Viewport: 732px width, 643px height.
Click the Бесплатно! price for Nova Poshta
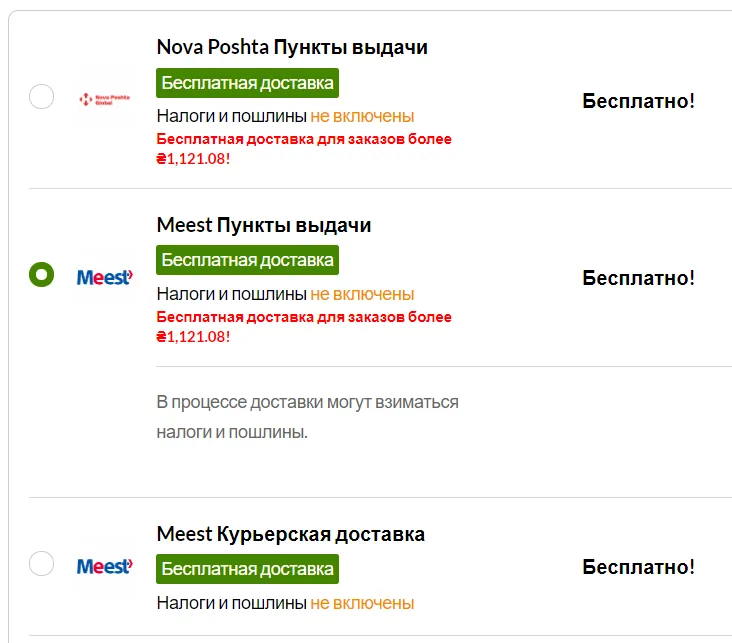(x=639, y=101)
